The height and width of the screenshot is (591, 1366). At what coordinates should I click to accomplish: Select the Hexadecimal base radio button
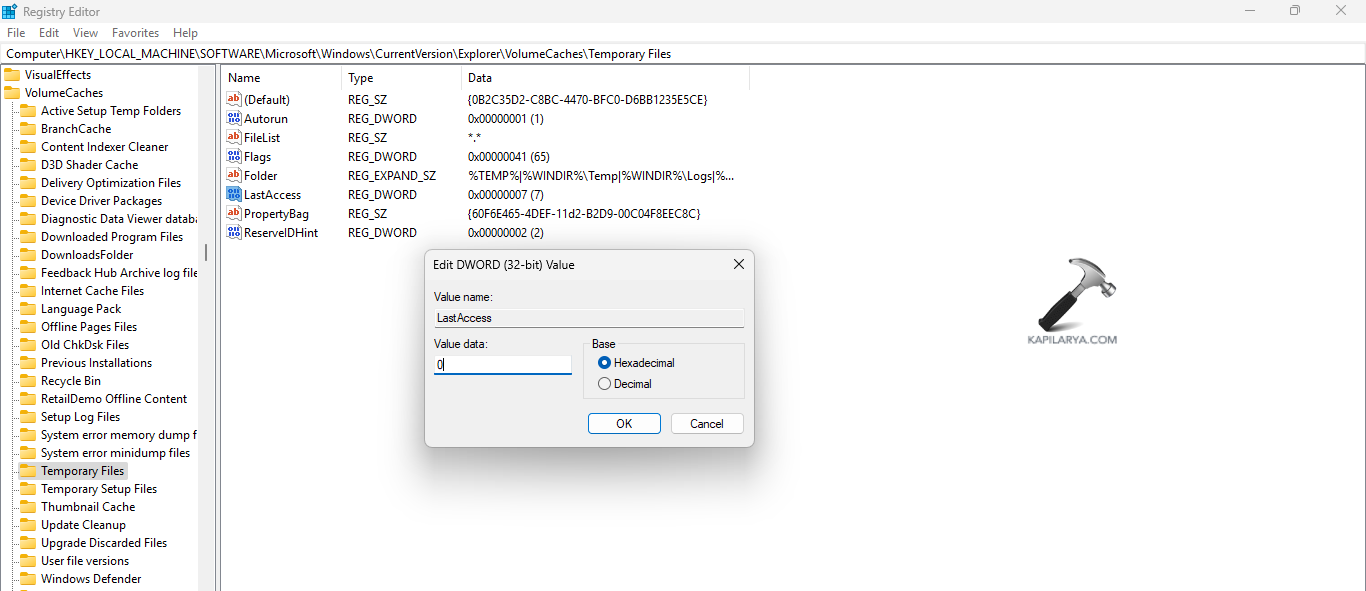click(x=604, y=363)
